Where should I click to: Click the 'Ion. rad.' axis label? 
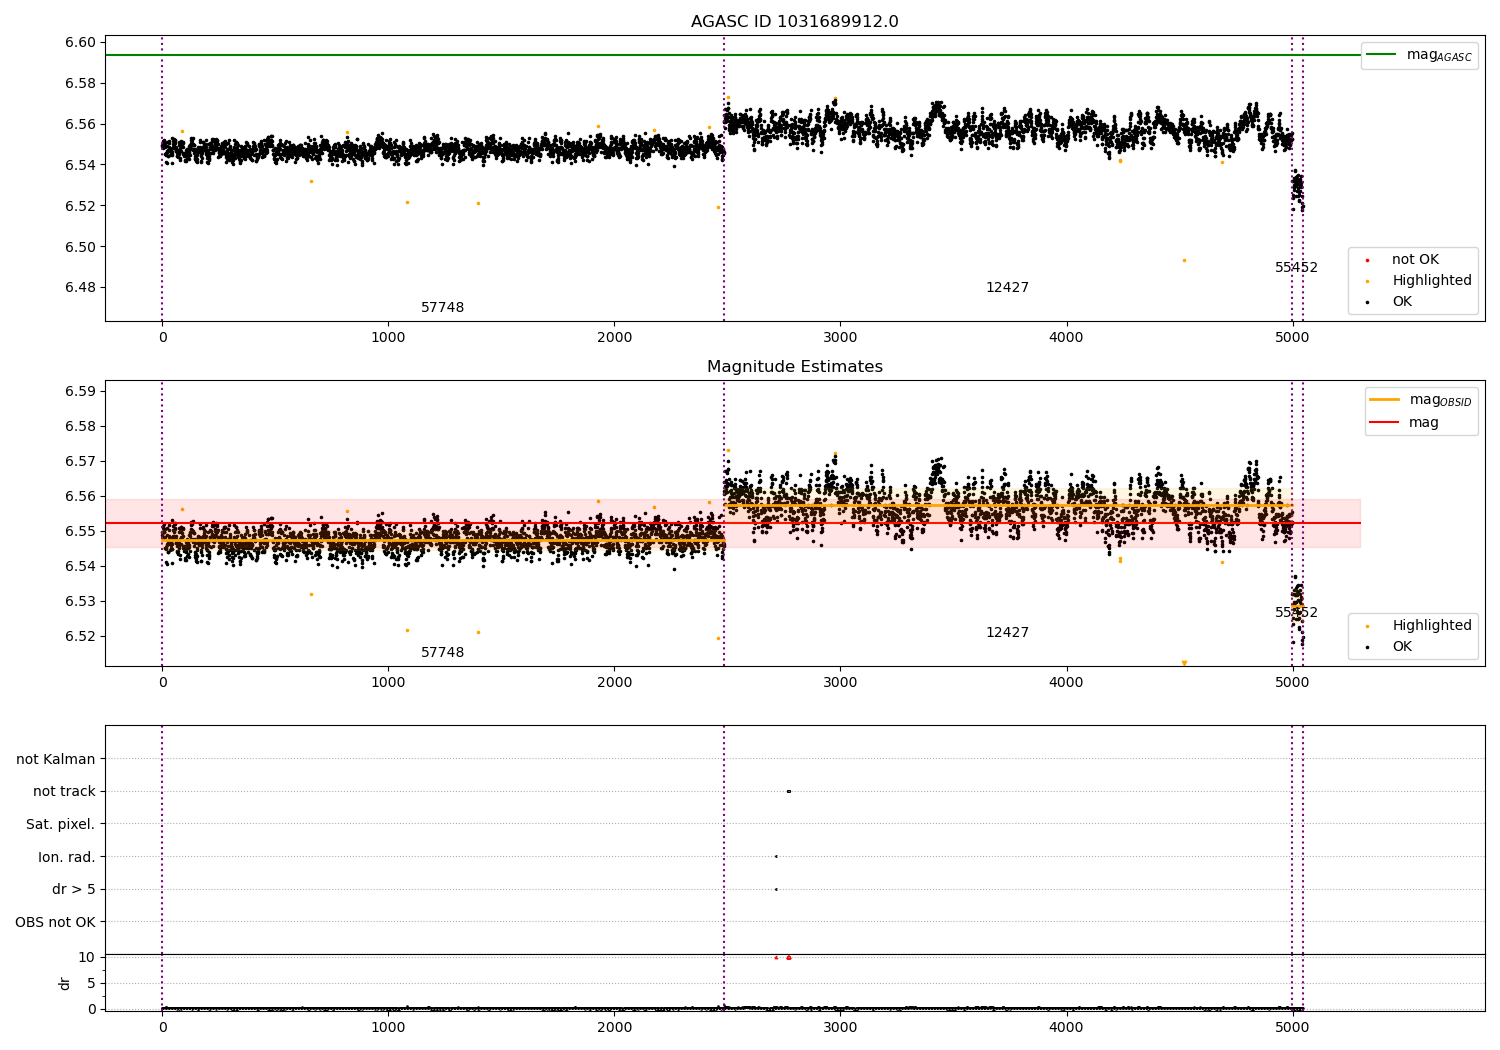pyautogui.click(x=67, y=858)
